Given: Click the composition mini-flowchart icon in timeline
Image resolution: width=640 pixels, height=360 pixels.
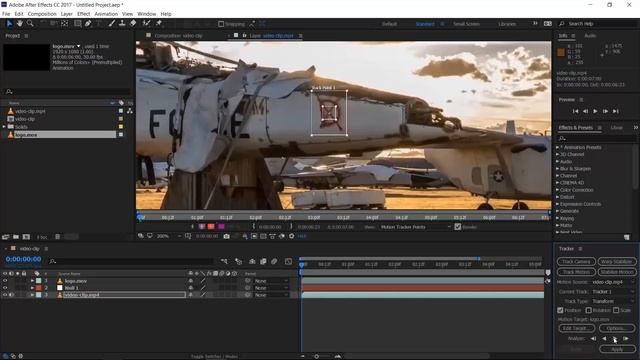Looking at the screenshot, I should click(x=224, y=261).
